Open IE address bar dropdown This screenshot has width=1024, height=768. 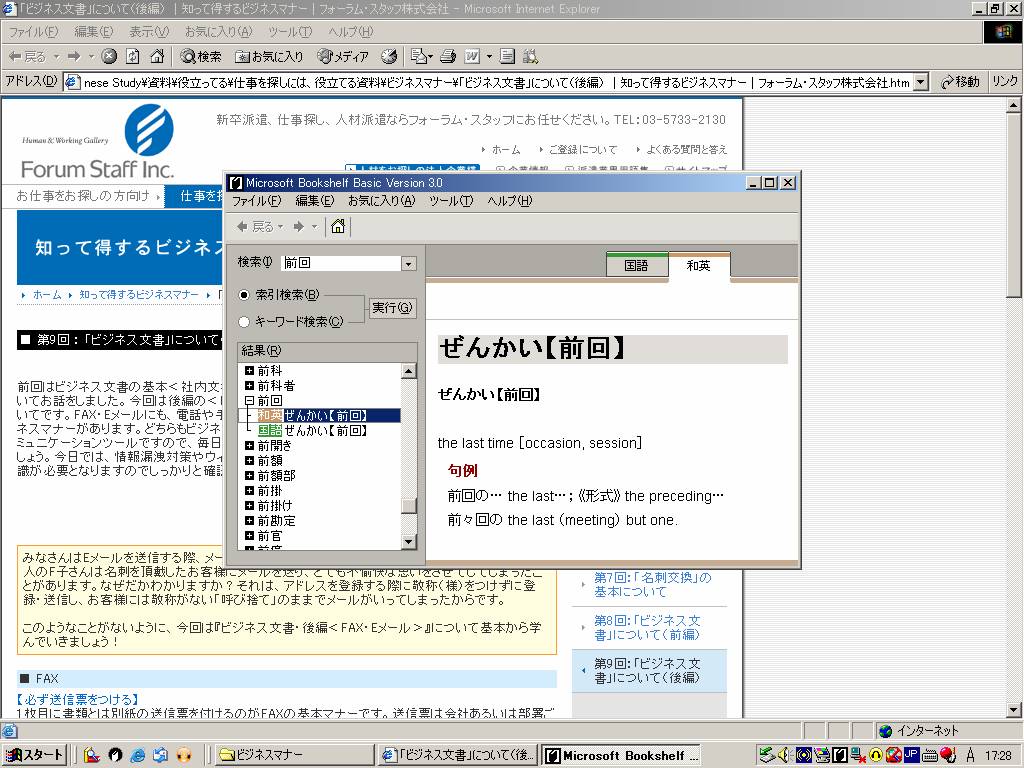(x=921, y=82)
